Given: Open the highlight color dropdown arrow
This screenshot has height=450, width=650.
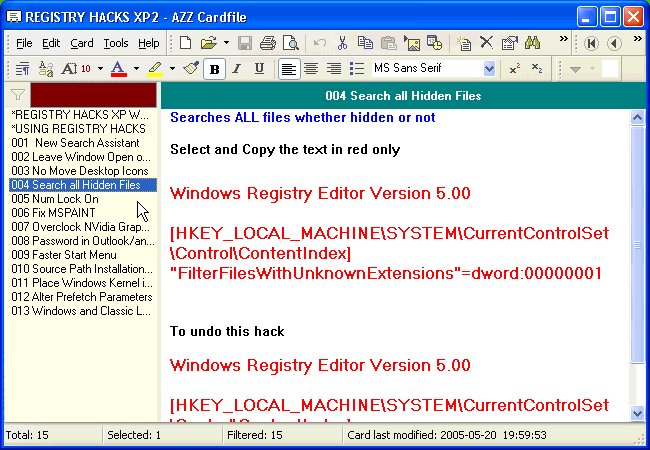Looking at the screenshot, I should [x=172, y=68].
